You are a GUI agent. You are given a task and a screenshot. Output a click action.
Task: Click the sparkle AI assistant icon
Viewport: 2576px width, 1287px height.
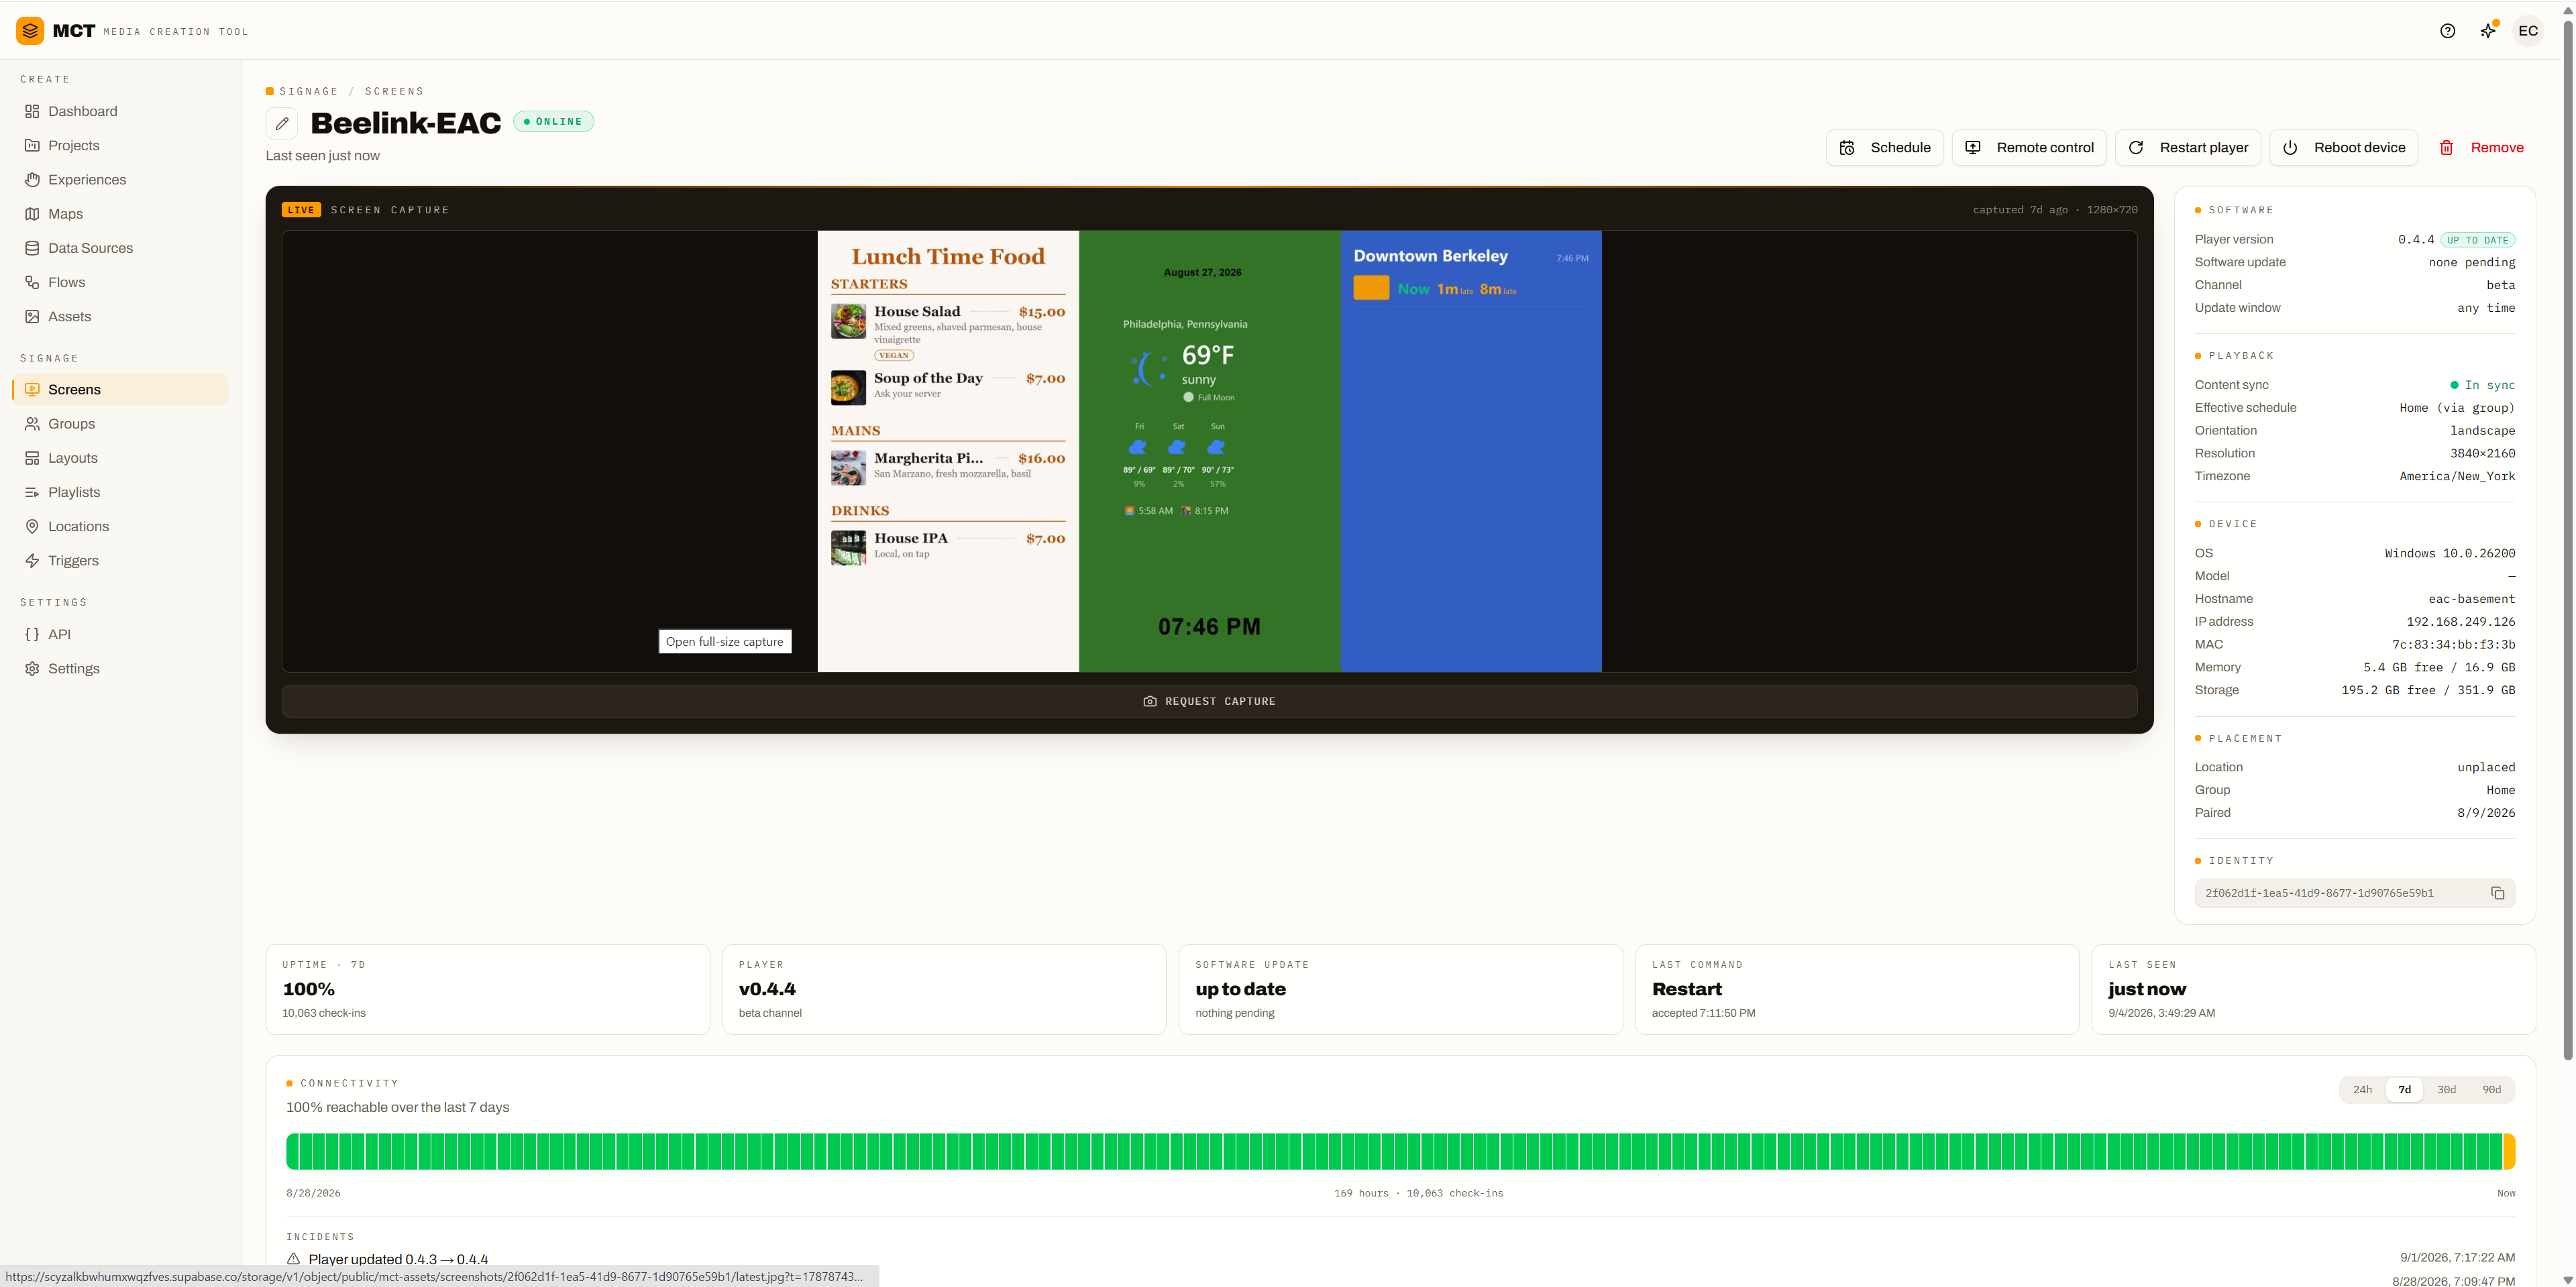pyautogui.click(x=2488, y=31)
